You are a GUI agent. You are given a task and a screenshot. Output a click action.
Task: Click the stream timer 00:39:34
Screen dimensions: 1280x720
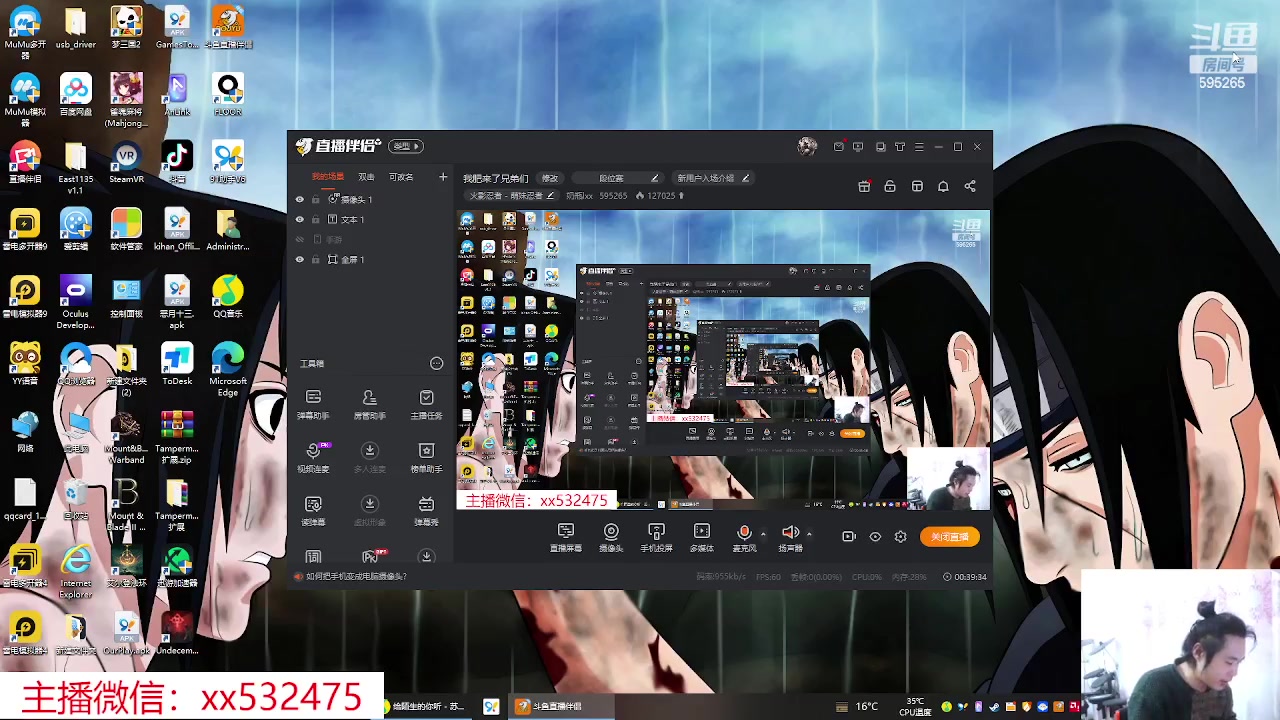point(965,577)
